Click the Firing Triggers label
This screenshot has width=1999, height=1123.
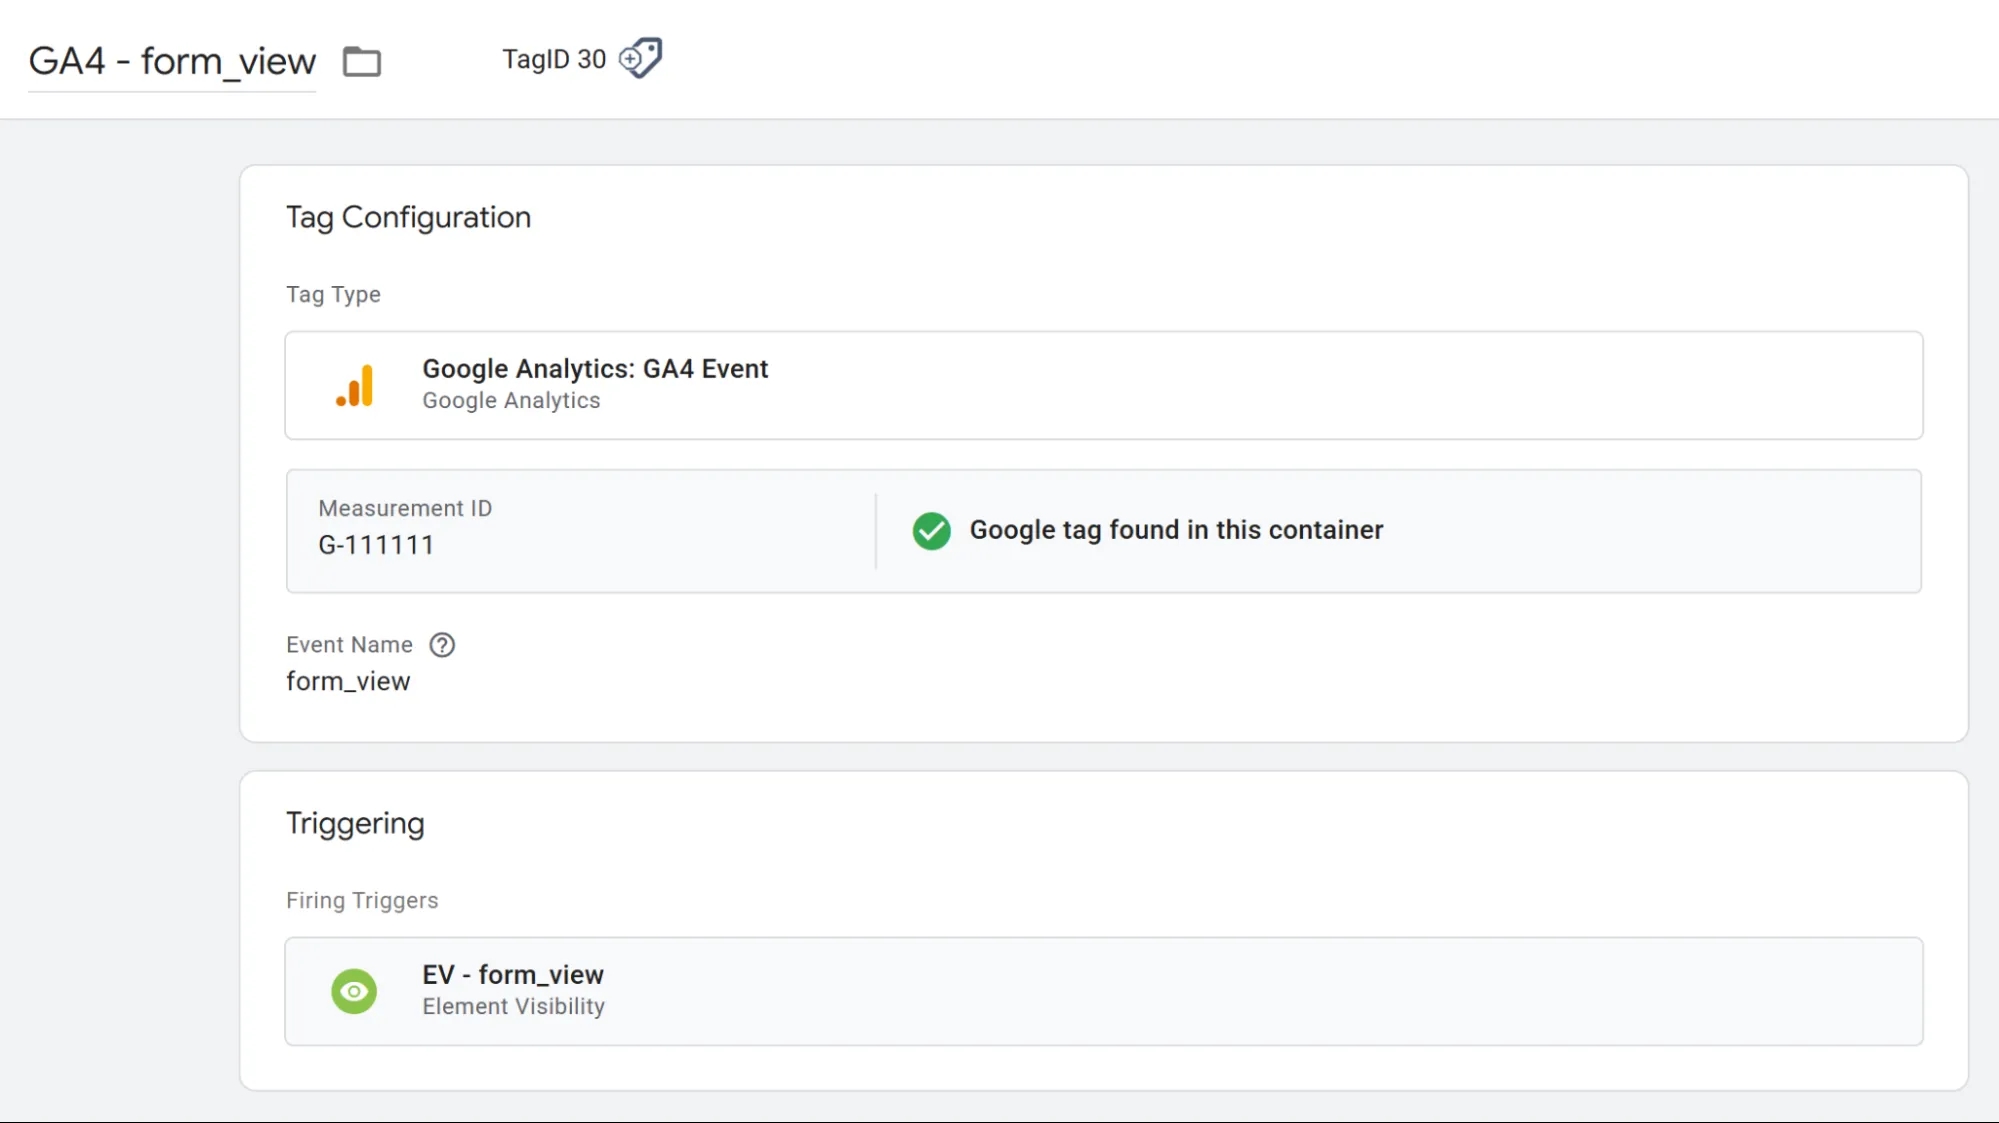tap(362, 900)
